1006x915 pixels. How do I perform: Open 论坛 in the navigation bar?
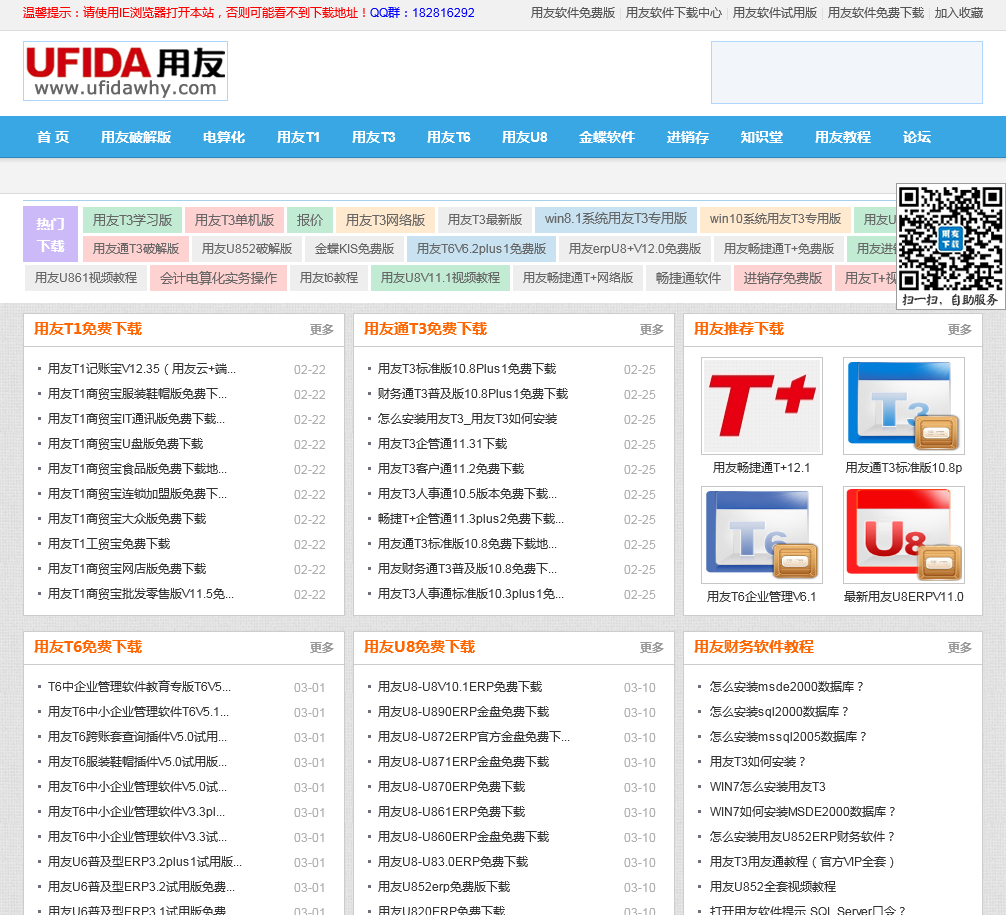click(x=917, y=137)
